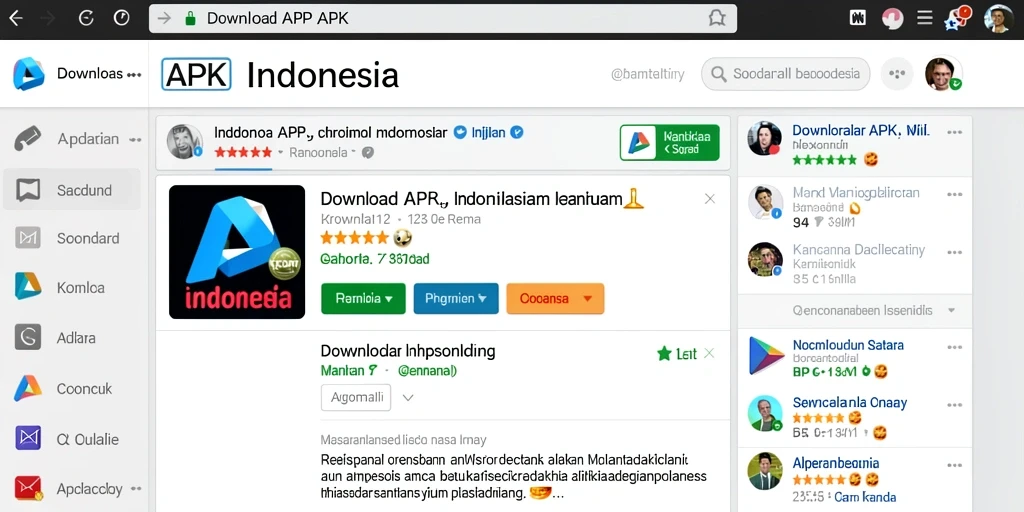This screenshot has height=512, width=1024.
Task: Open the green Ramloia dropdown button
Action: click(363, 298)
